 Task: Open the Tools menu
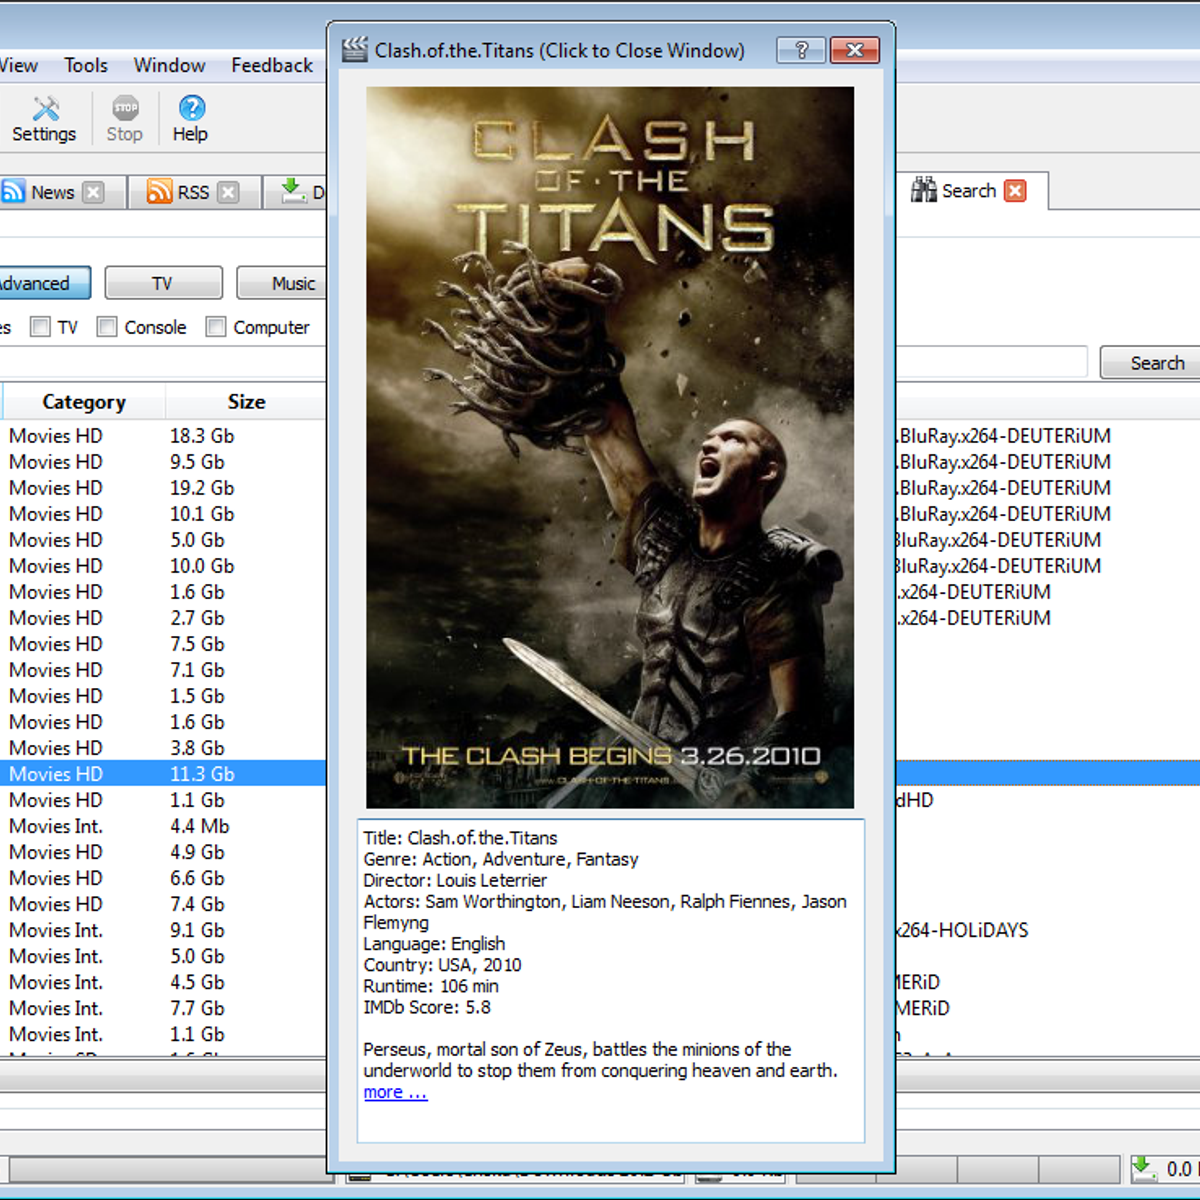pos(86,65)
